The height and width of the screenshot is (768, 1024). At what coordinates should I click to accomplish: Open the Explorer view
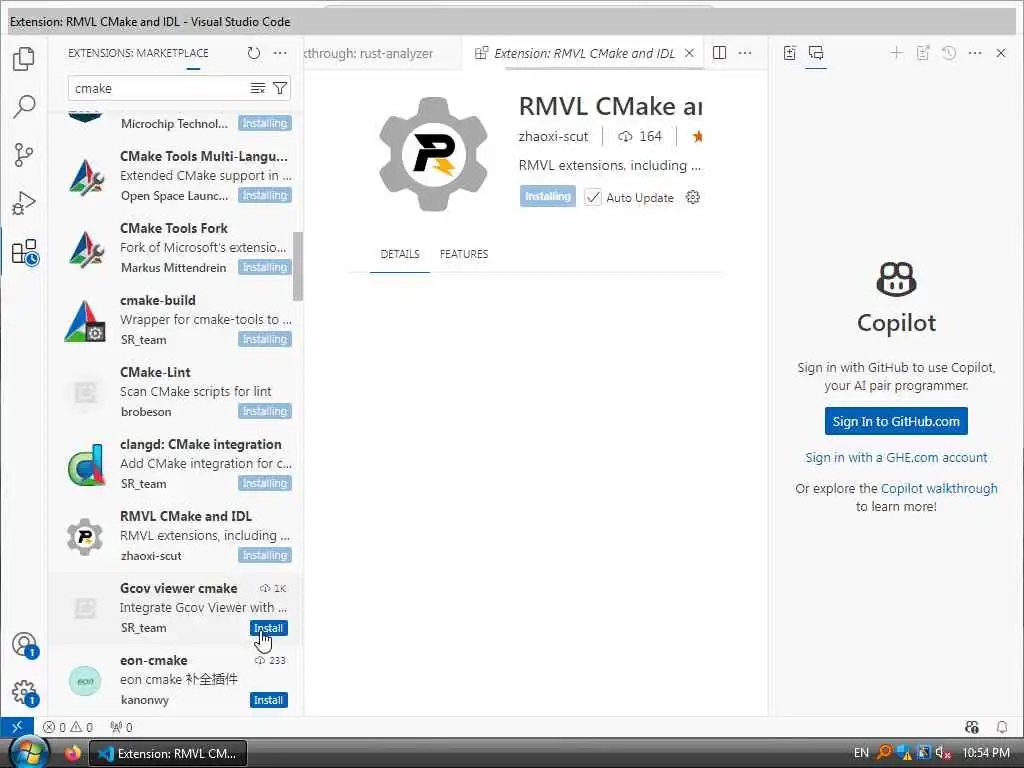point(24,59)
